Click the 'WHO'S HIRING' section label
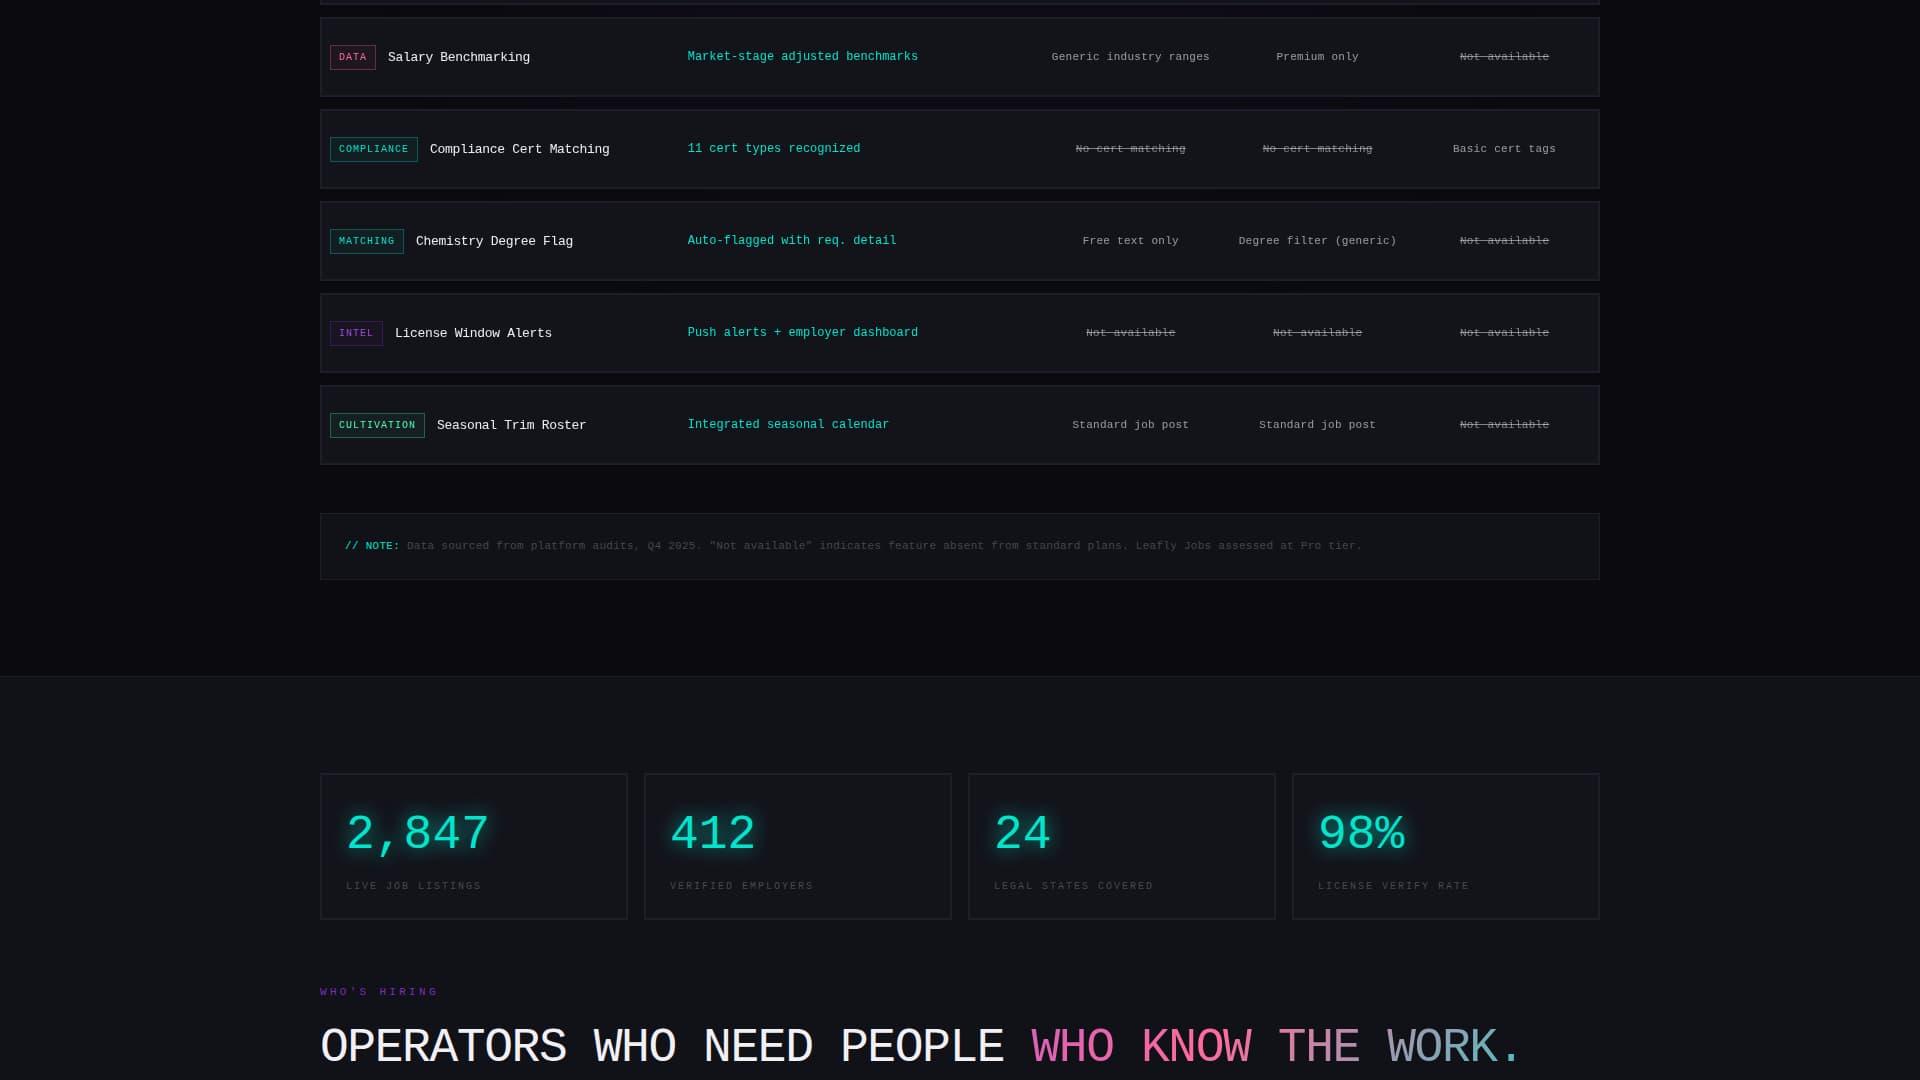The height and width of the screenshot is (1080, 1920). click(x=379, y=992)
